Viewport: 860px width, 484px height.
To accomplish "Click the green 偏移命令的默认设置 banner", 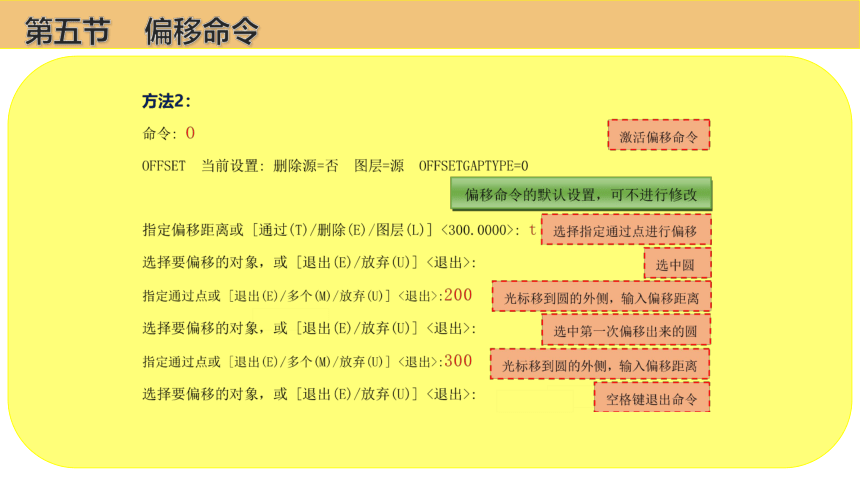I will click(x=581, y=194).
